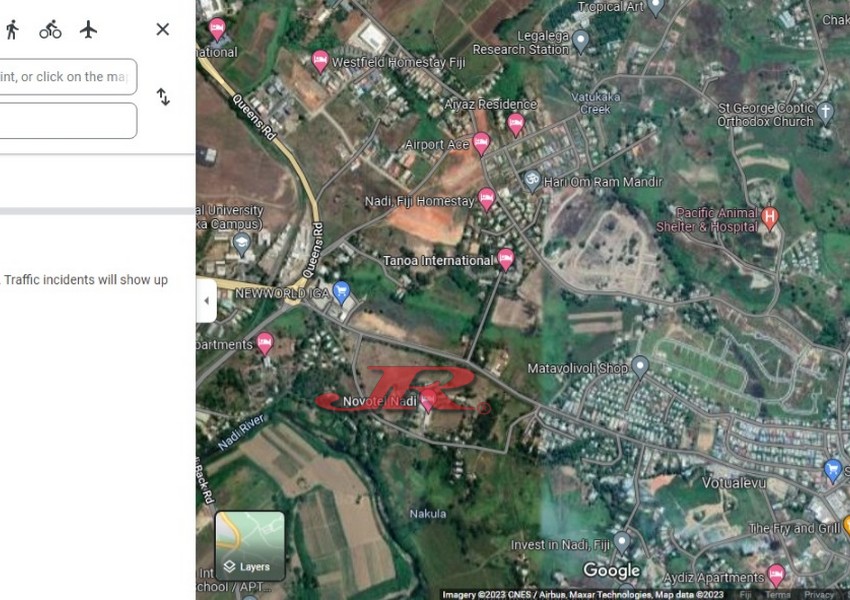
Task: Choose the flights travel mode icon
Action: point(89,30)
